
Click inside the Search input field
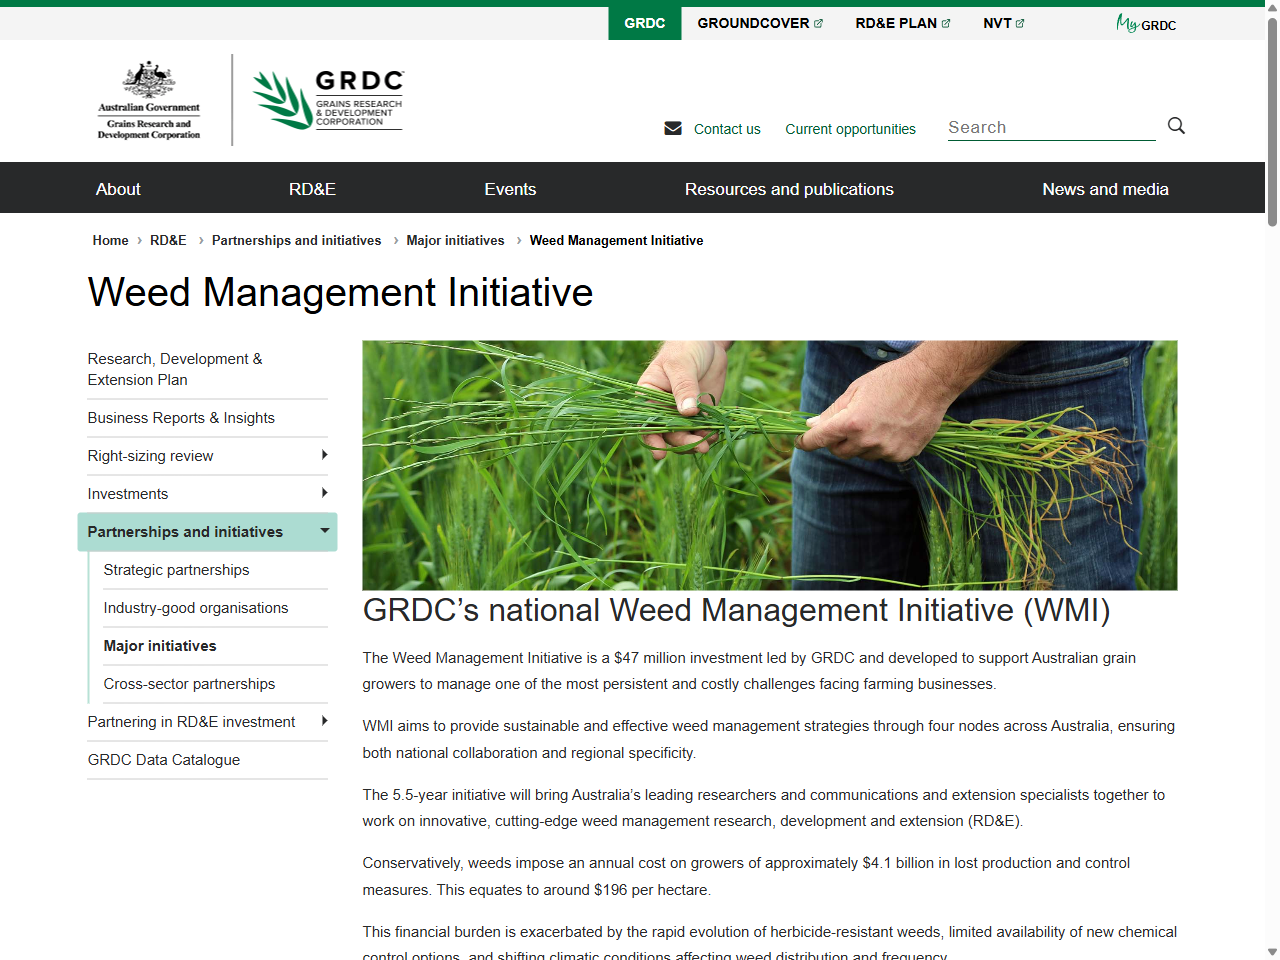click(x=1050, y=127)
